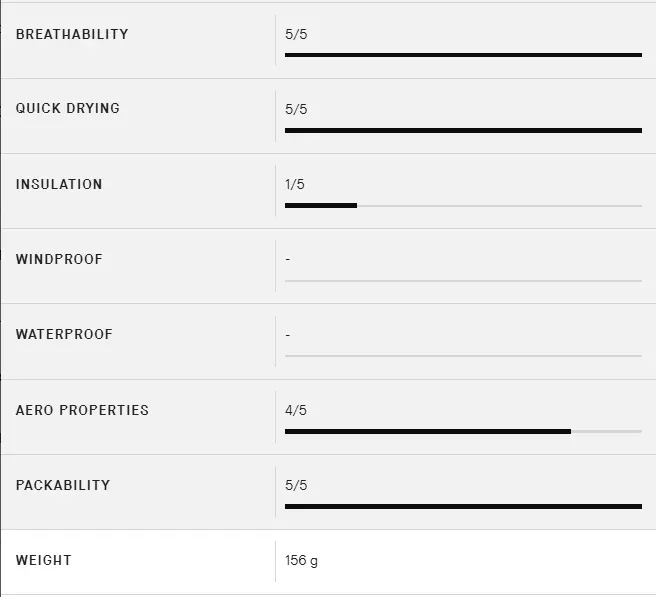Image resolution: width=656 pixels, height=597 pixels.
Task: Select the 5/5 Breathability score text
Action: 296,34
